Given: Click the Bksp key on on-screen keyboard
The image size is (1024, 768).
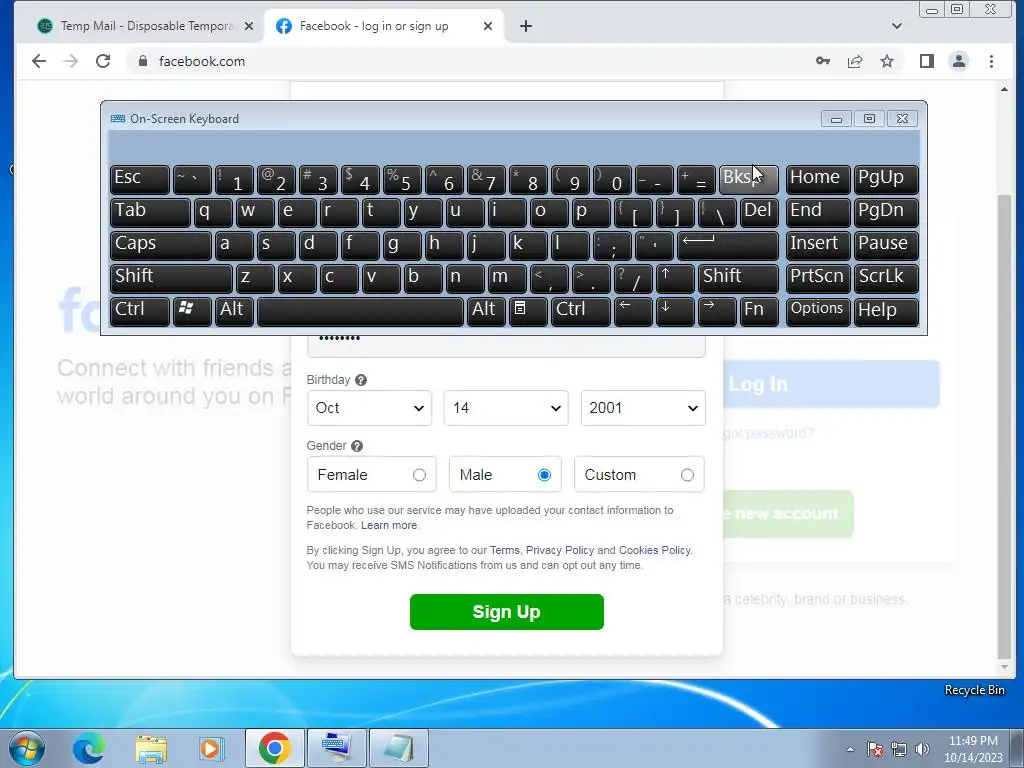Looking at the screenshot, I should [x=748, y=179].
